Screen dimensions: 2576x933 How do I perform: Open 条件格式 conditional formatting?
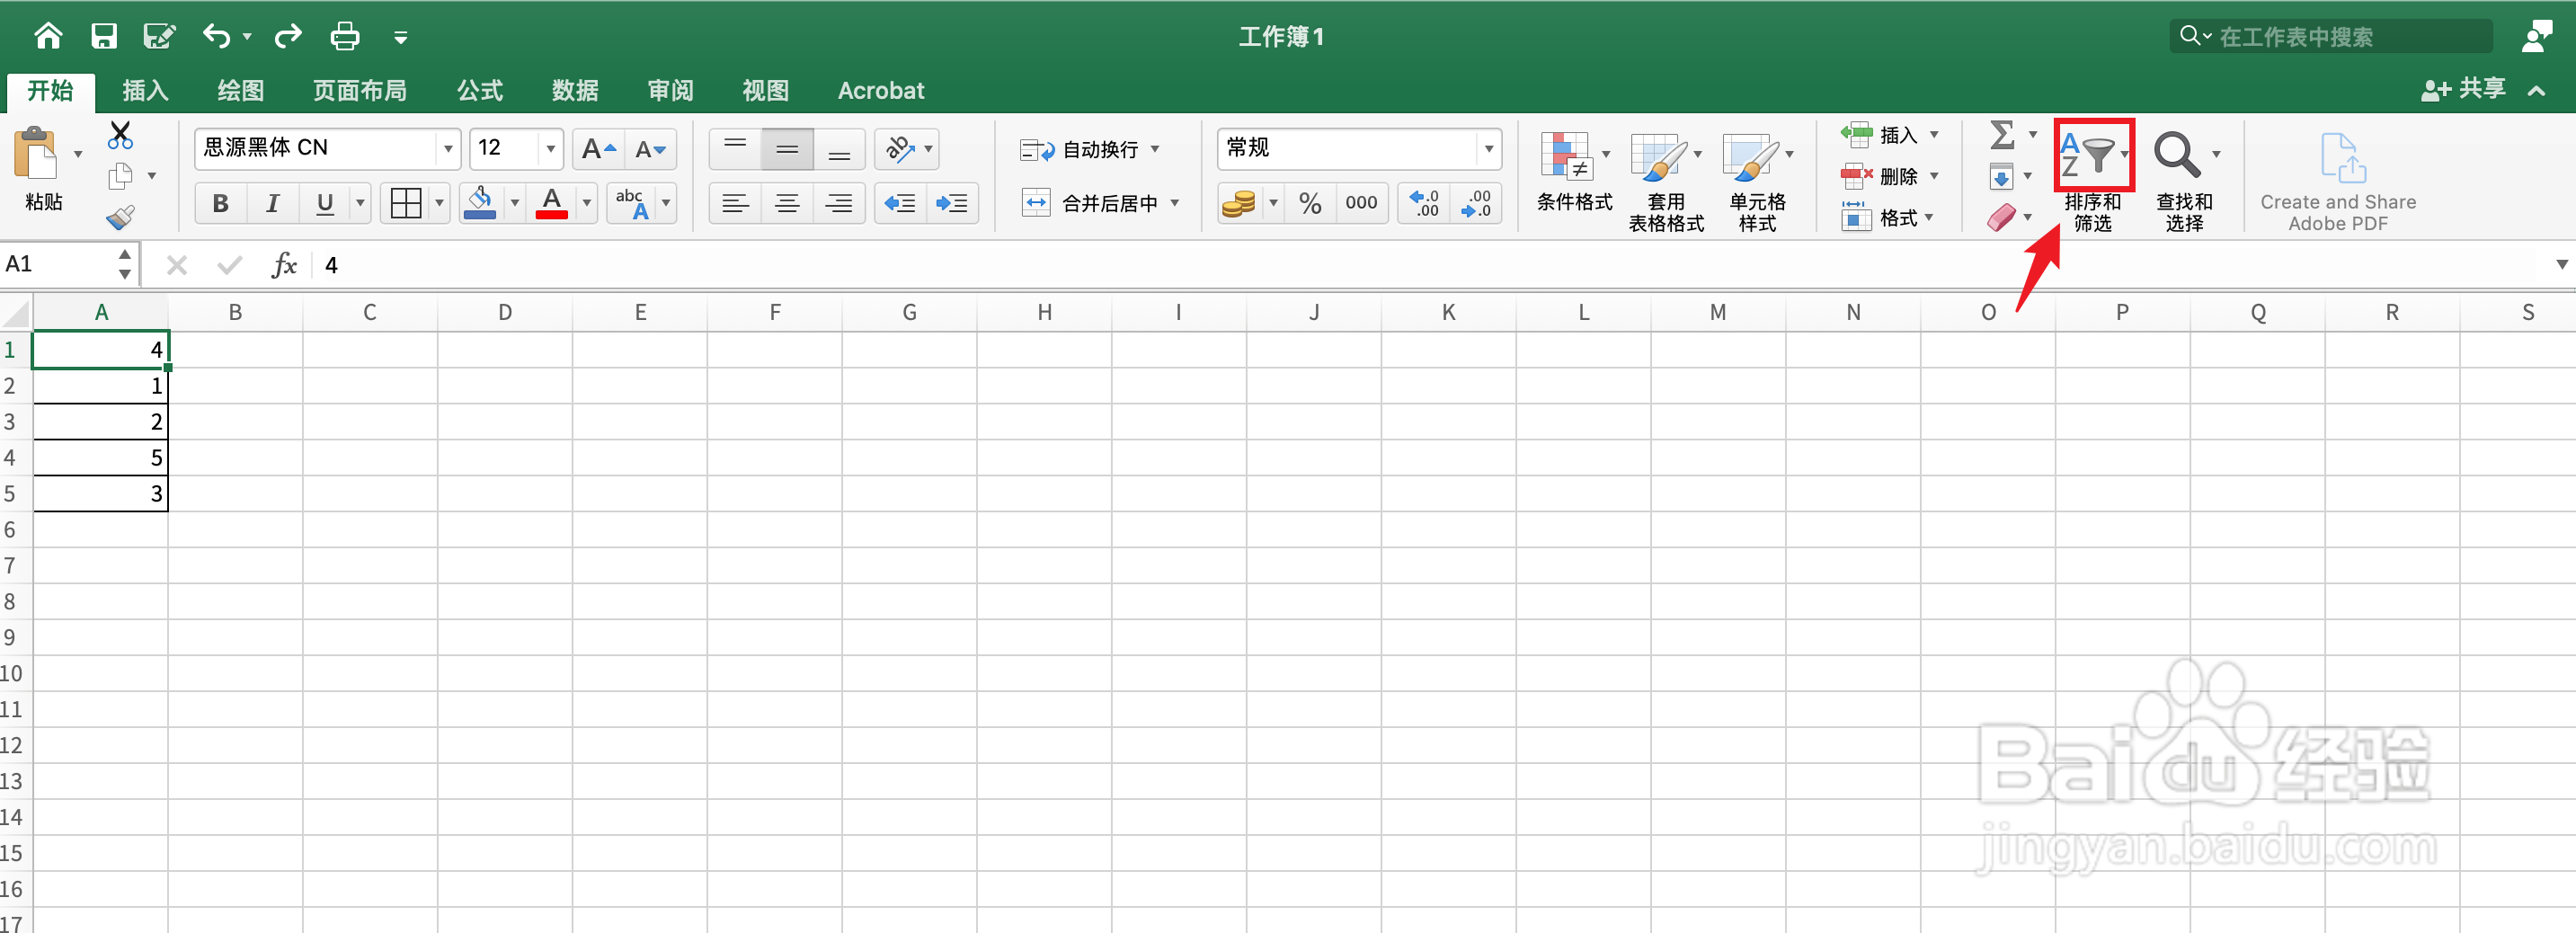click(1574, 172)
